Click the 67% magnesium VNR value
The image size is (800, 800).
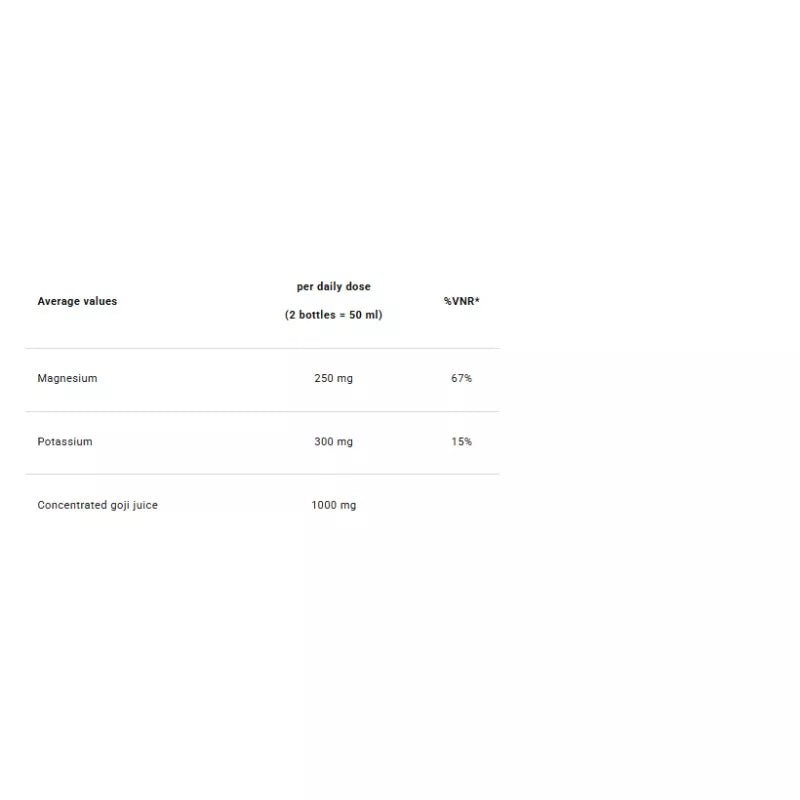click(461, 379)
